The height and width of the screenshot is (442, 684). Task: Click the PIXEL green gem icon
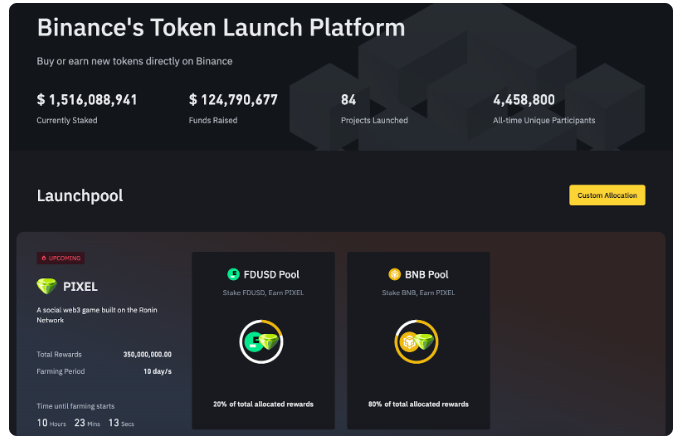click(46, 286)
